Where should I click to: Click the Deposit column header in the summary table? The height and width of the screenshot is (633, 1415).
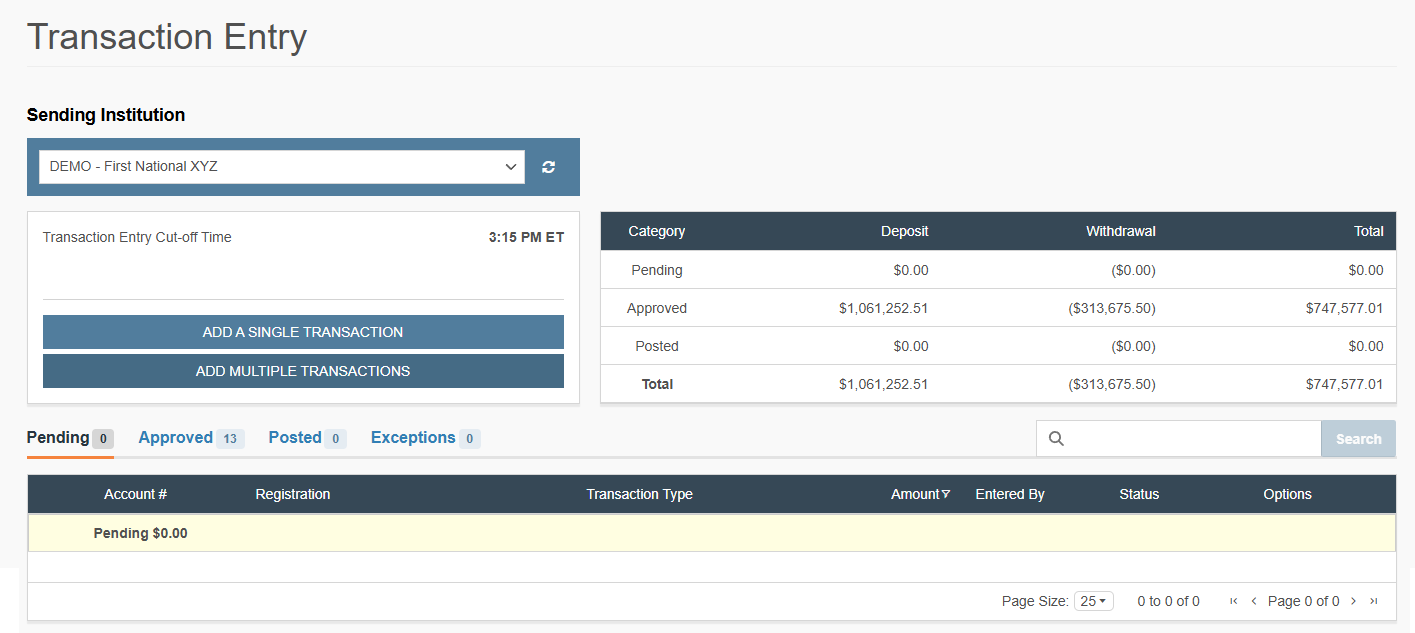point(904,231)
